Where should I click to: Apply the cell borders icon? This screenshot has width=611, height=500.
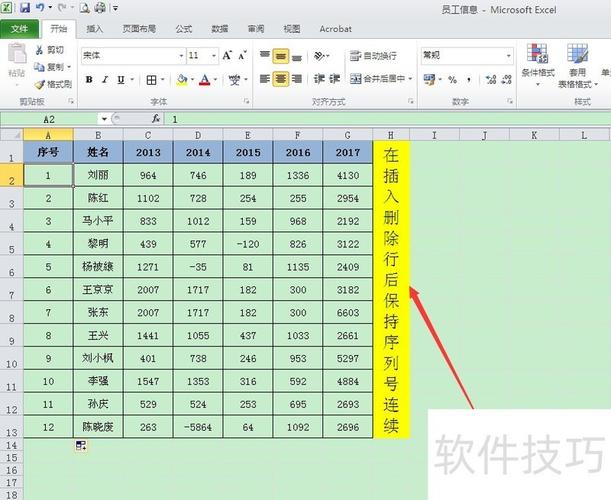click(x=152, y=80)
